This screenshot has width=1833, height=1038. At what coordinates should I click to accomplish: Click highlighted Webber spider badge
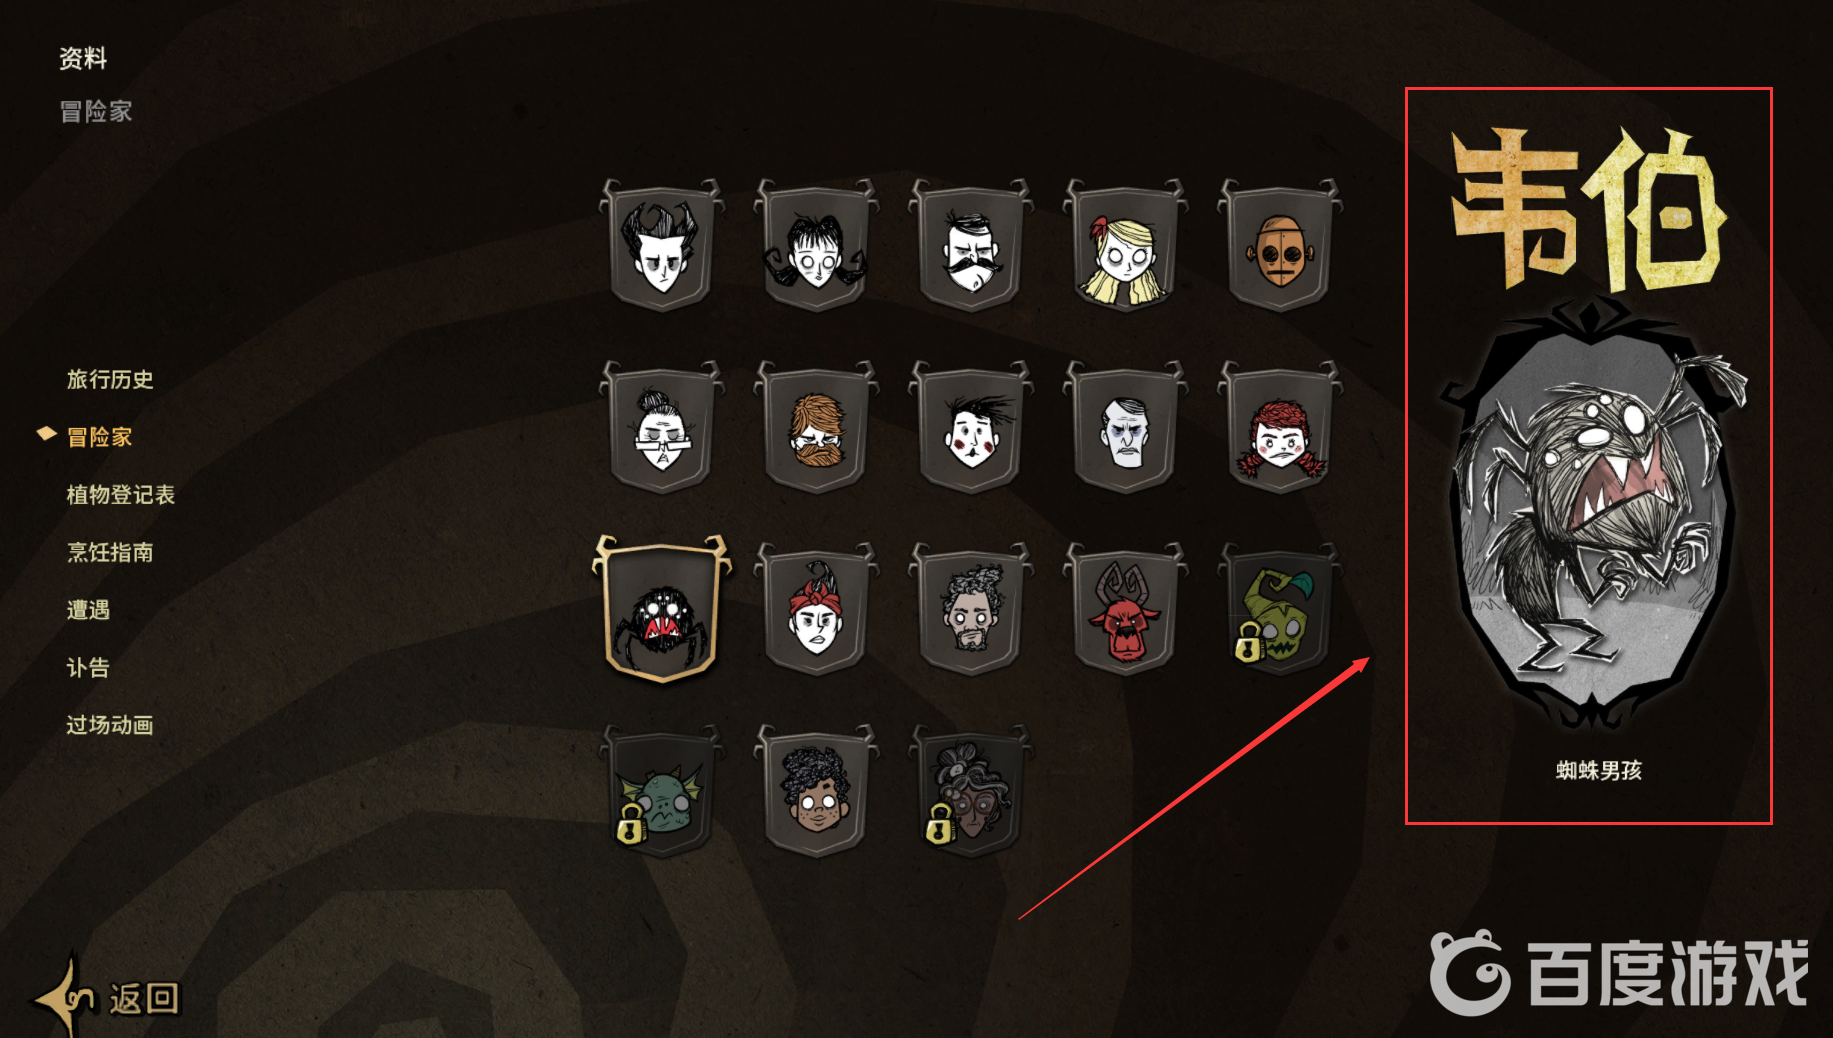[662, 610]
